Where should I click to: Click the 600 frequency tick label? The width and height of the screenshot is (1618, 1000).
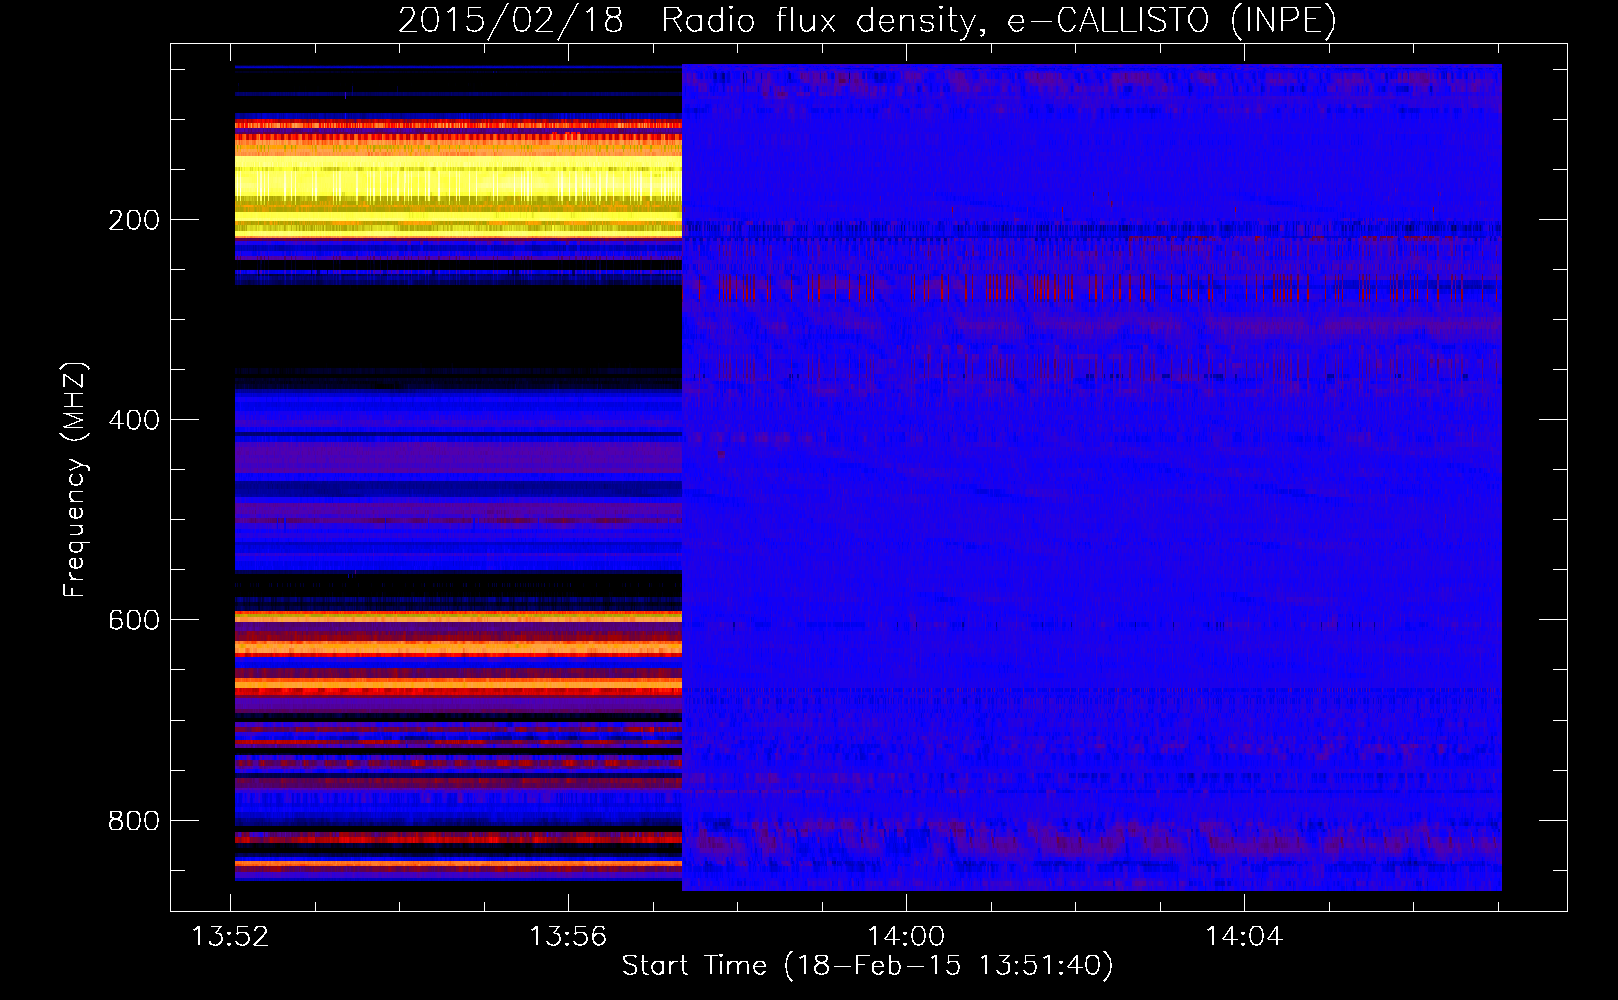(134, 620)
